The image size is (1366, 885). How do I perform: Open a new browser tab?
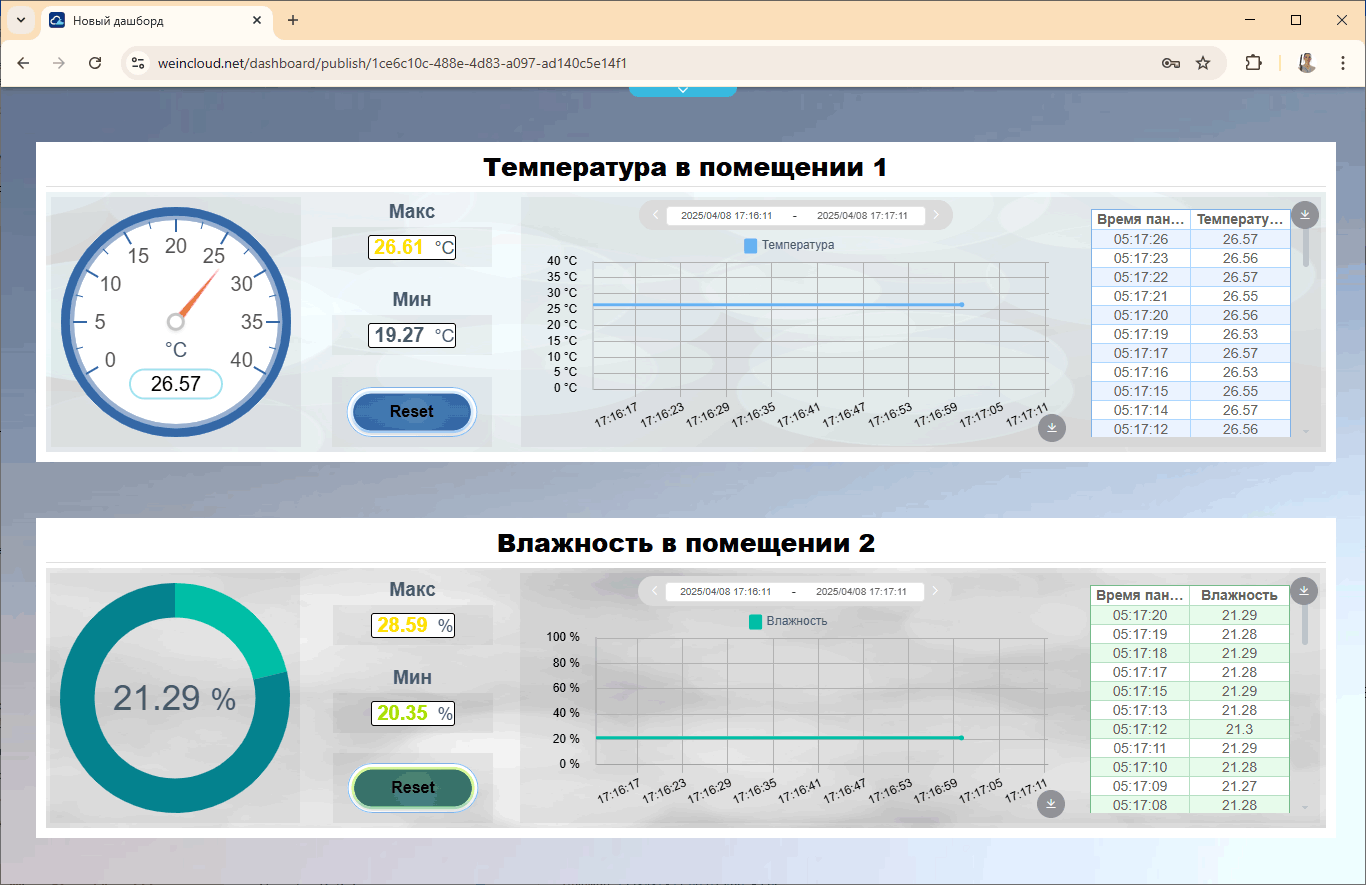(x=293, y=20)
